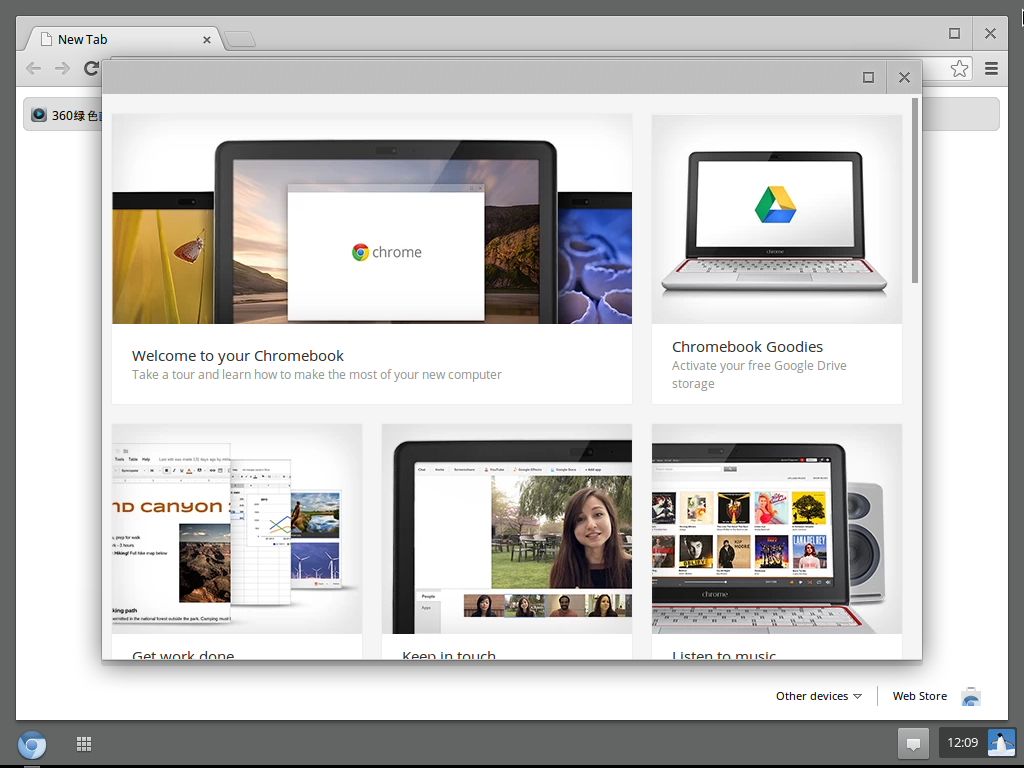The width and height of the screenshot is (1024, 768).
Task: Click the penguin user avatar
Action: [x=1001, y=743]
